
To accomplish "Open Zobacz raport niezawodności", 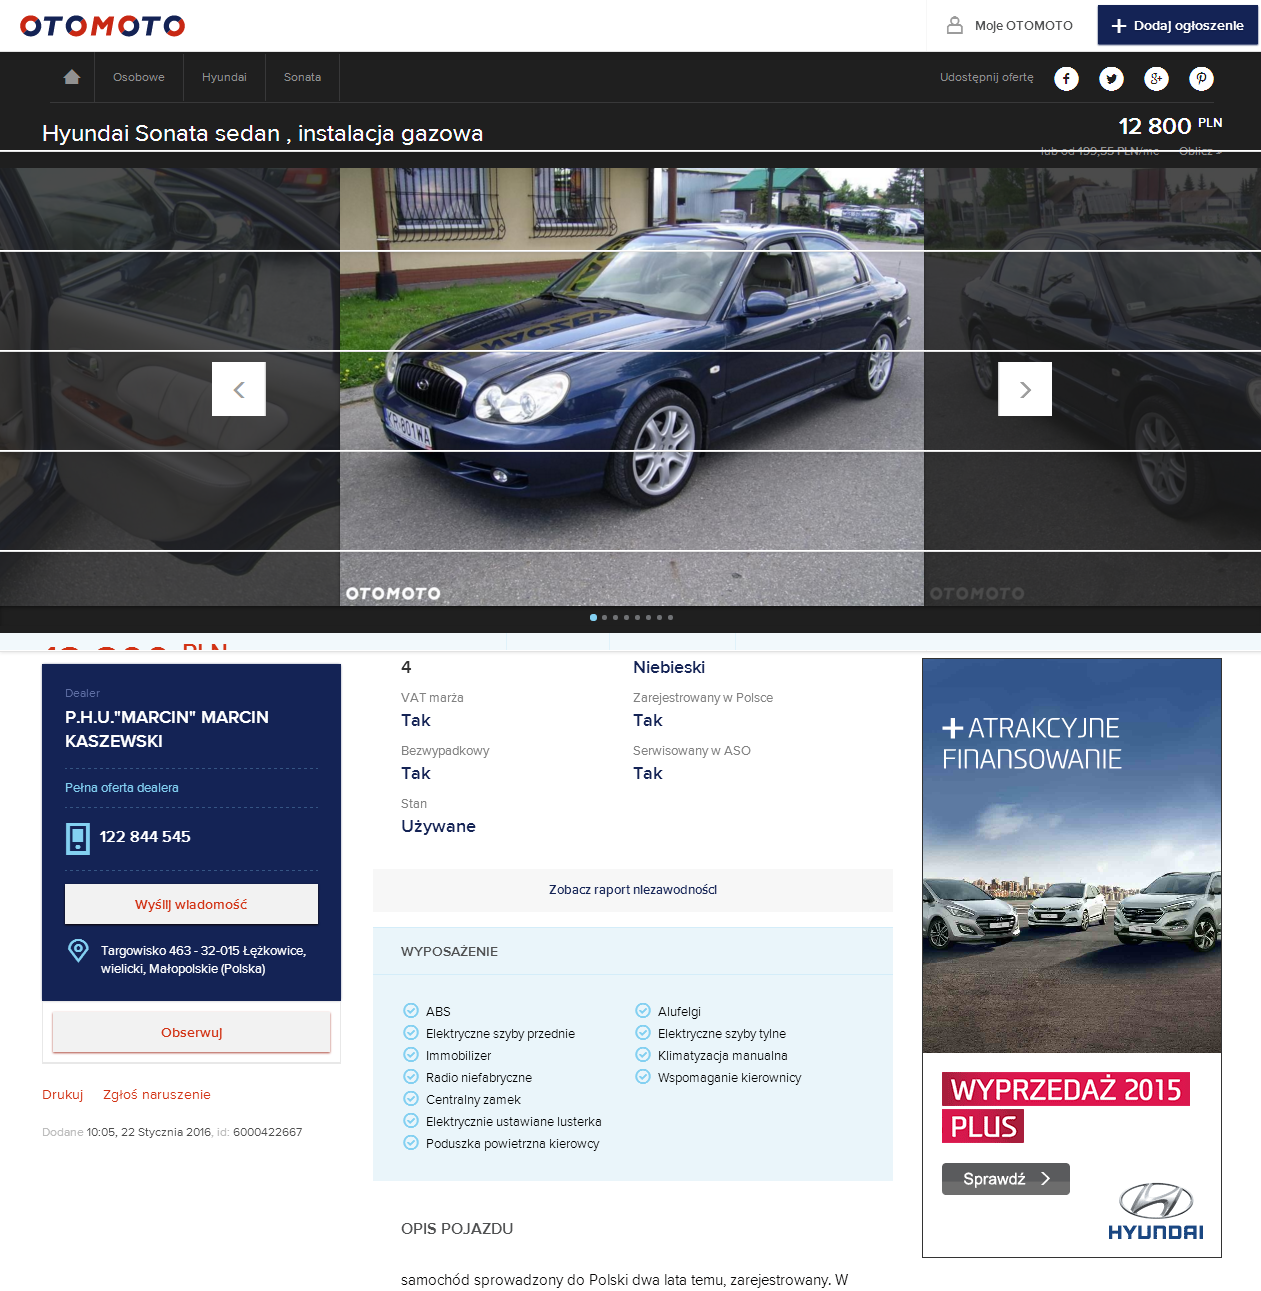I will coord(633,890).
